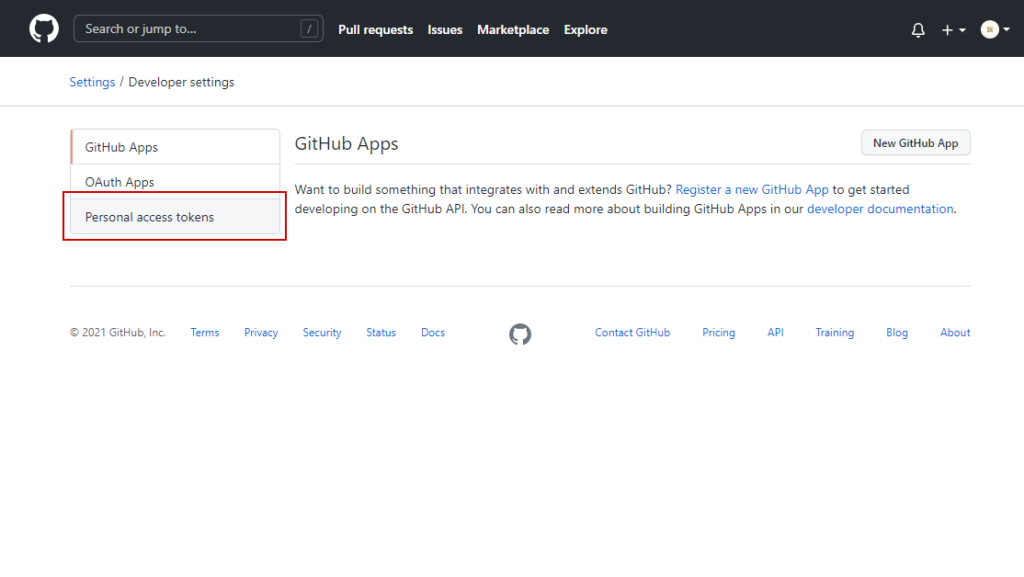Select Personal access tokens in sidebar
The image size is (1024, 577).
(x=175, y=217)
